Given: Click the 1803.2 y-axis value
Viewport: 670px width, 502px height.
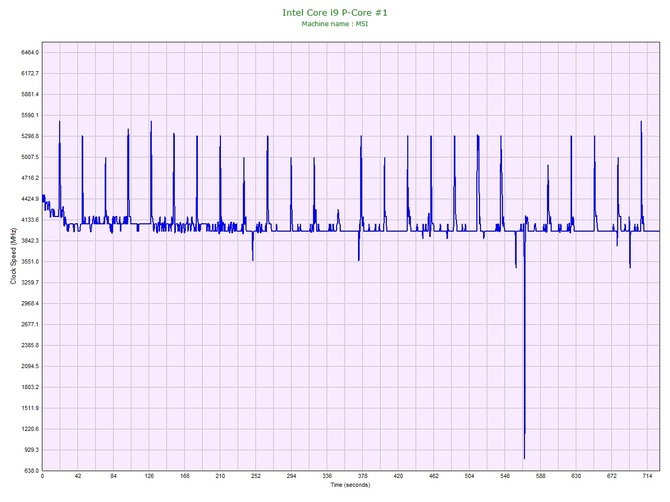Looking at the screenshot, I should pos(30,388).
